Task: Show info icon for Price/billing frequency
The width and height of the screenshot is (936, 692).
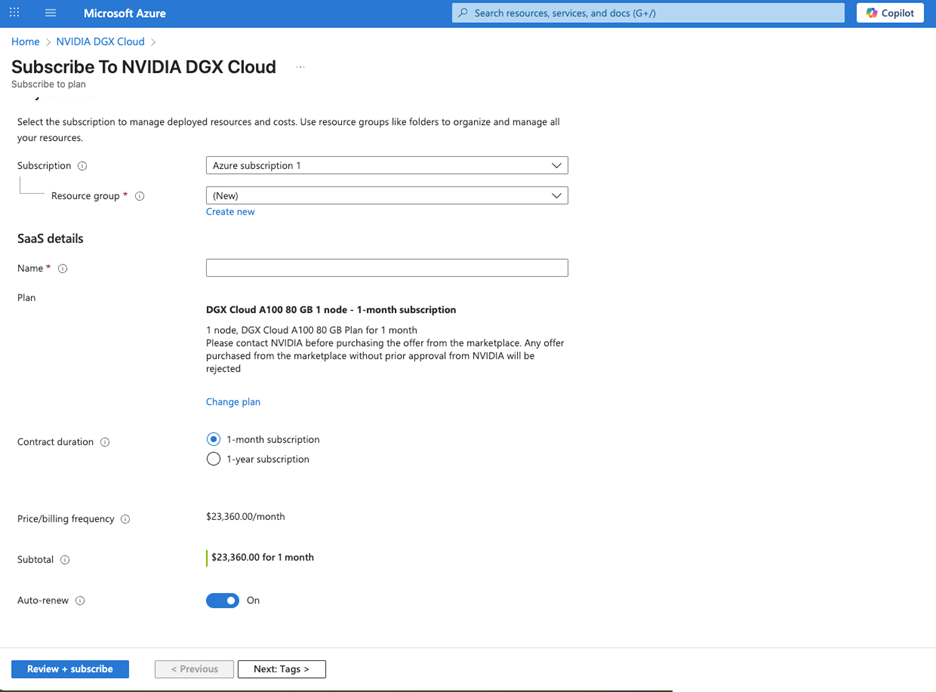Action: click(x=125, y=519)
